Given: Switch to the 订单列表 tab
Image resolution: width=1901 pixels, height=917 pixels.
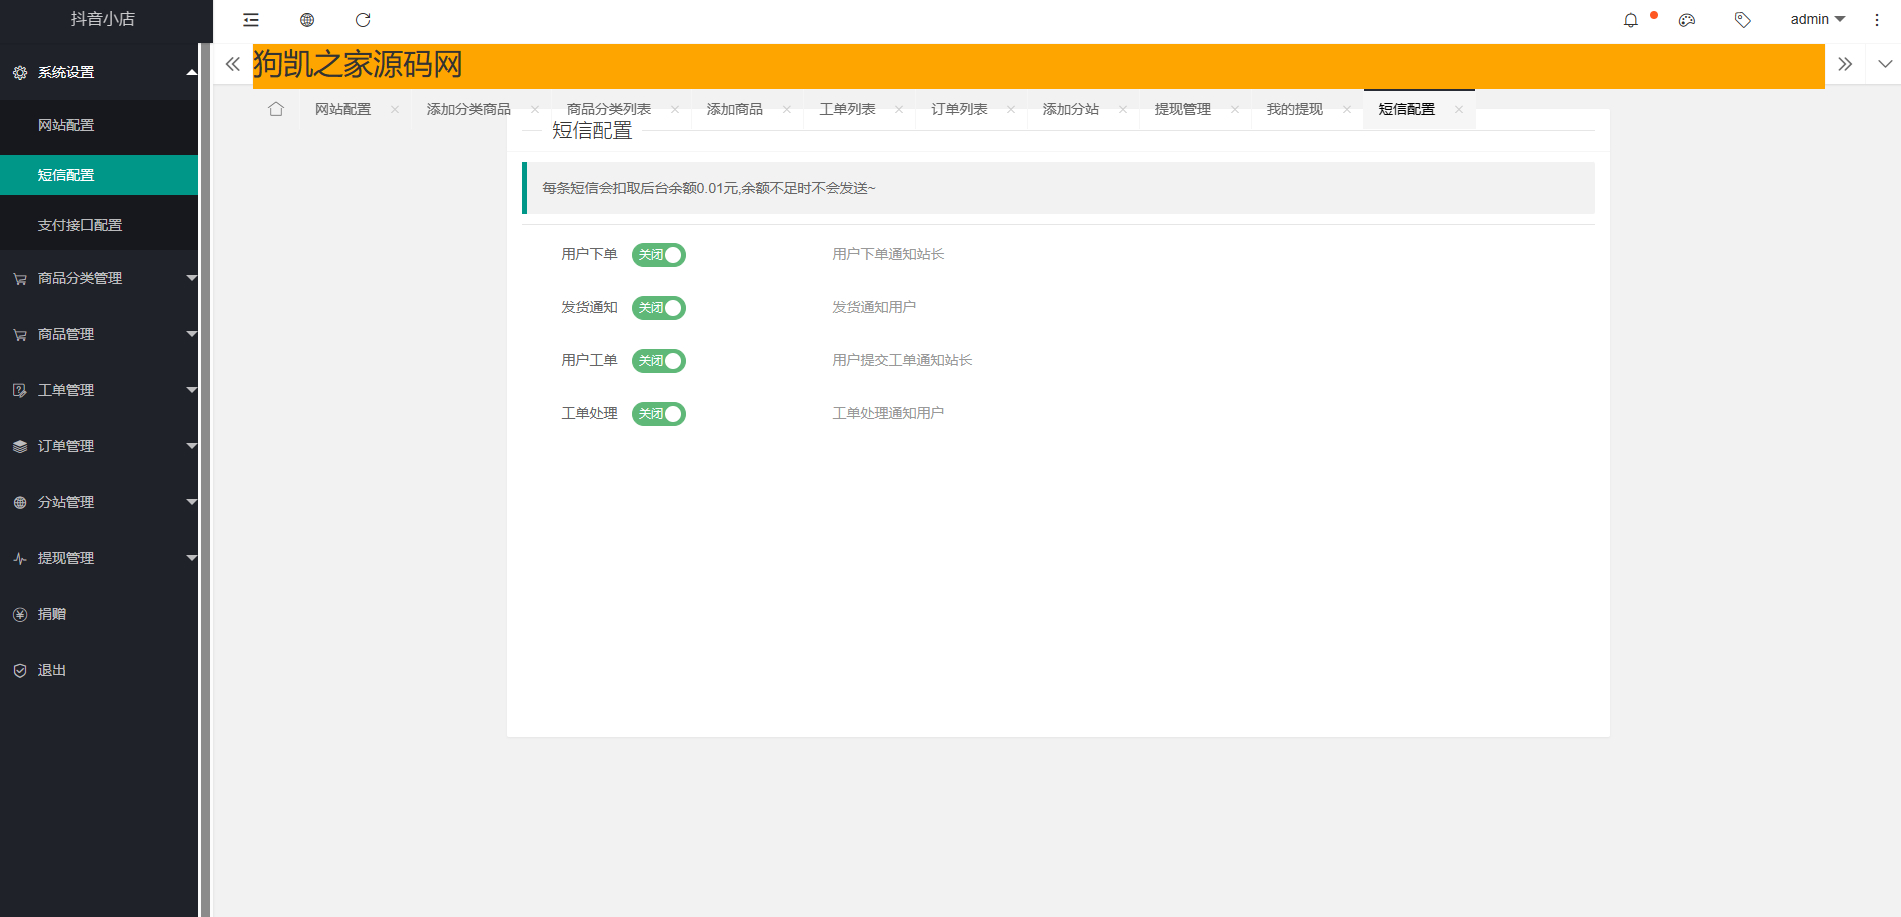Looking at the screenshot, I should [x=959, y=109].
